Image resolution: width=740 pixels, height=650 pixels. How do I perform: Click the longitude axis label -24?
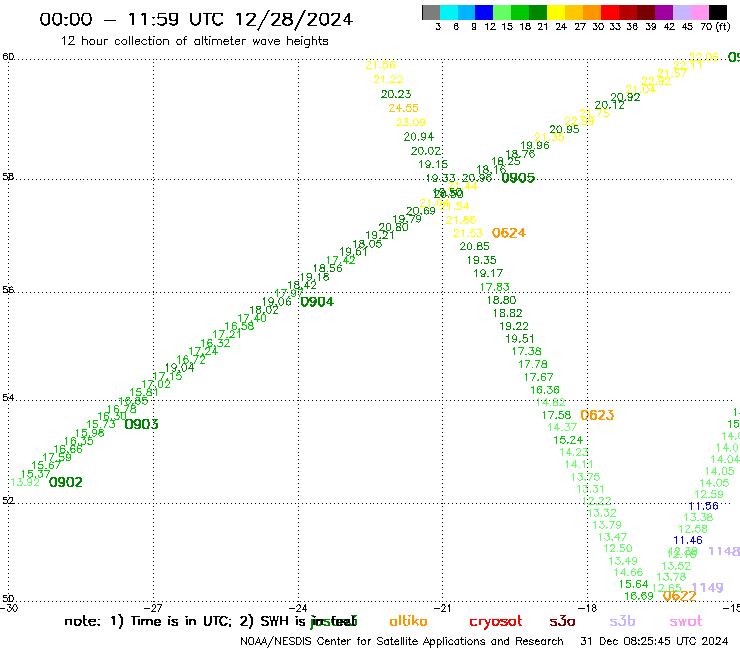pos(298,608)
